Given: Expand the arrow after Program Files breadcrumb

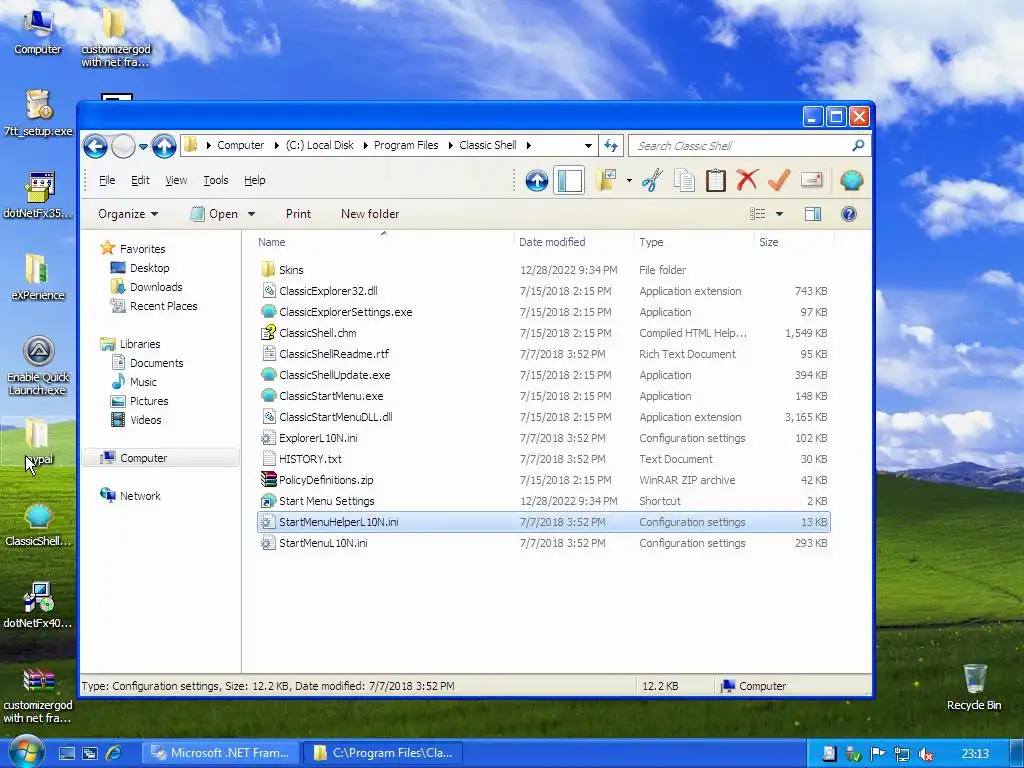Looking at the screenshot, I should (450, 146).
